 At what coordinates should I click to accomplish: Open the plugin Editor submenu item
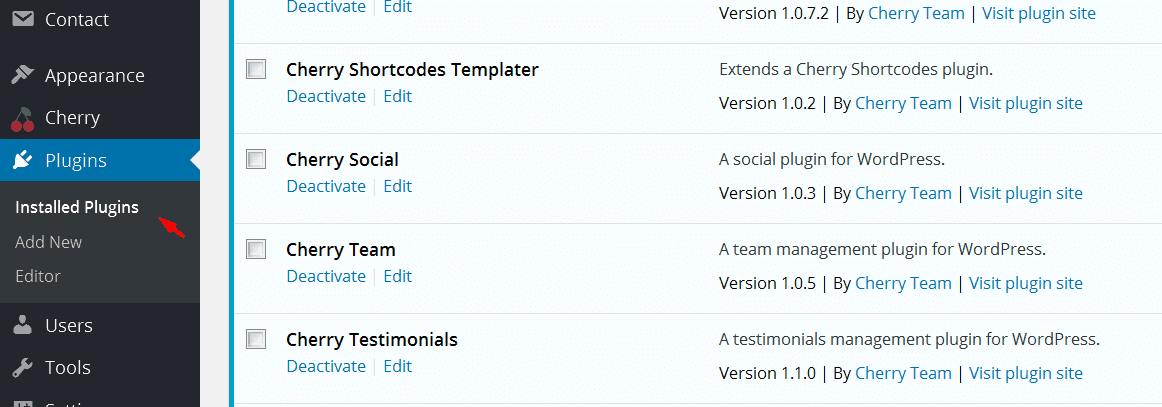click(x=38, y=276)
